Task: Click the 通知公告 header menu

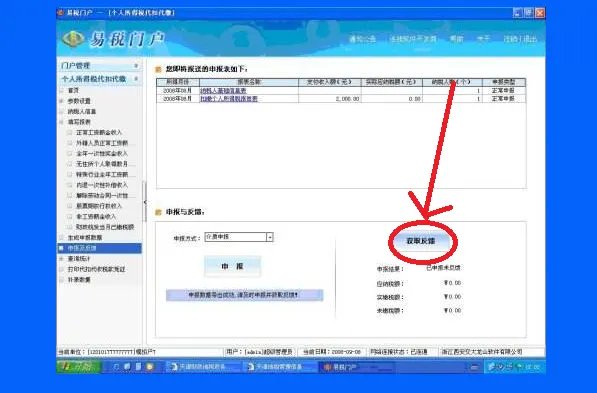Action: 362,39
